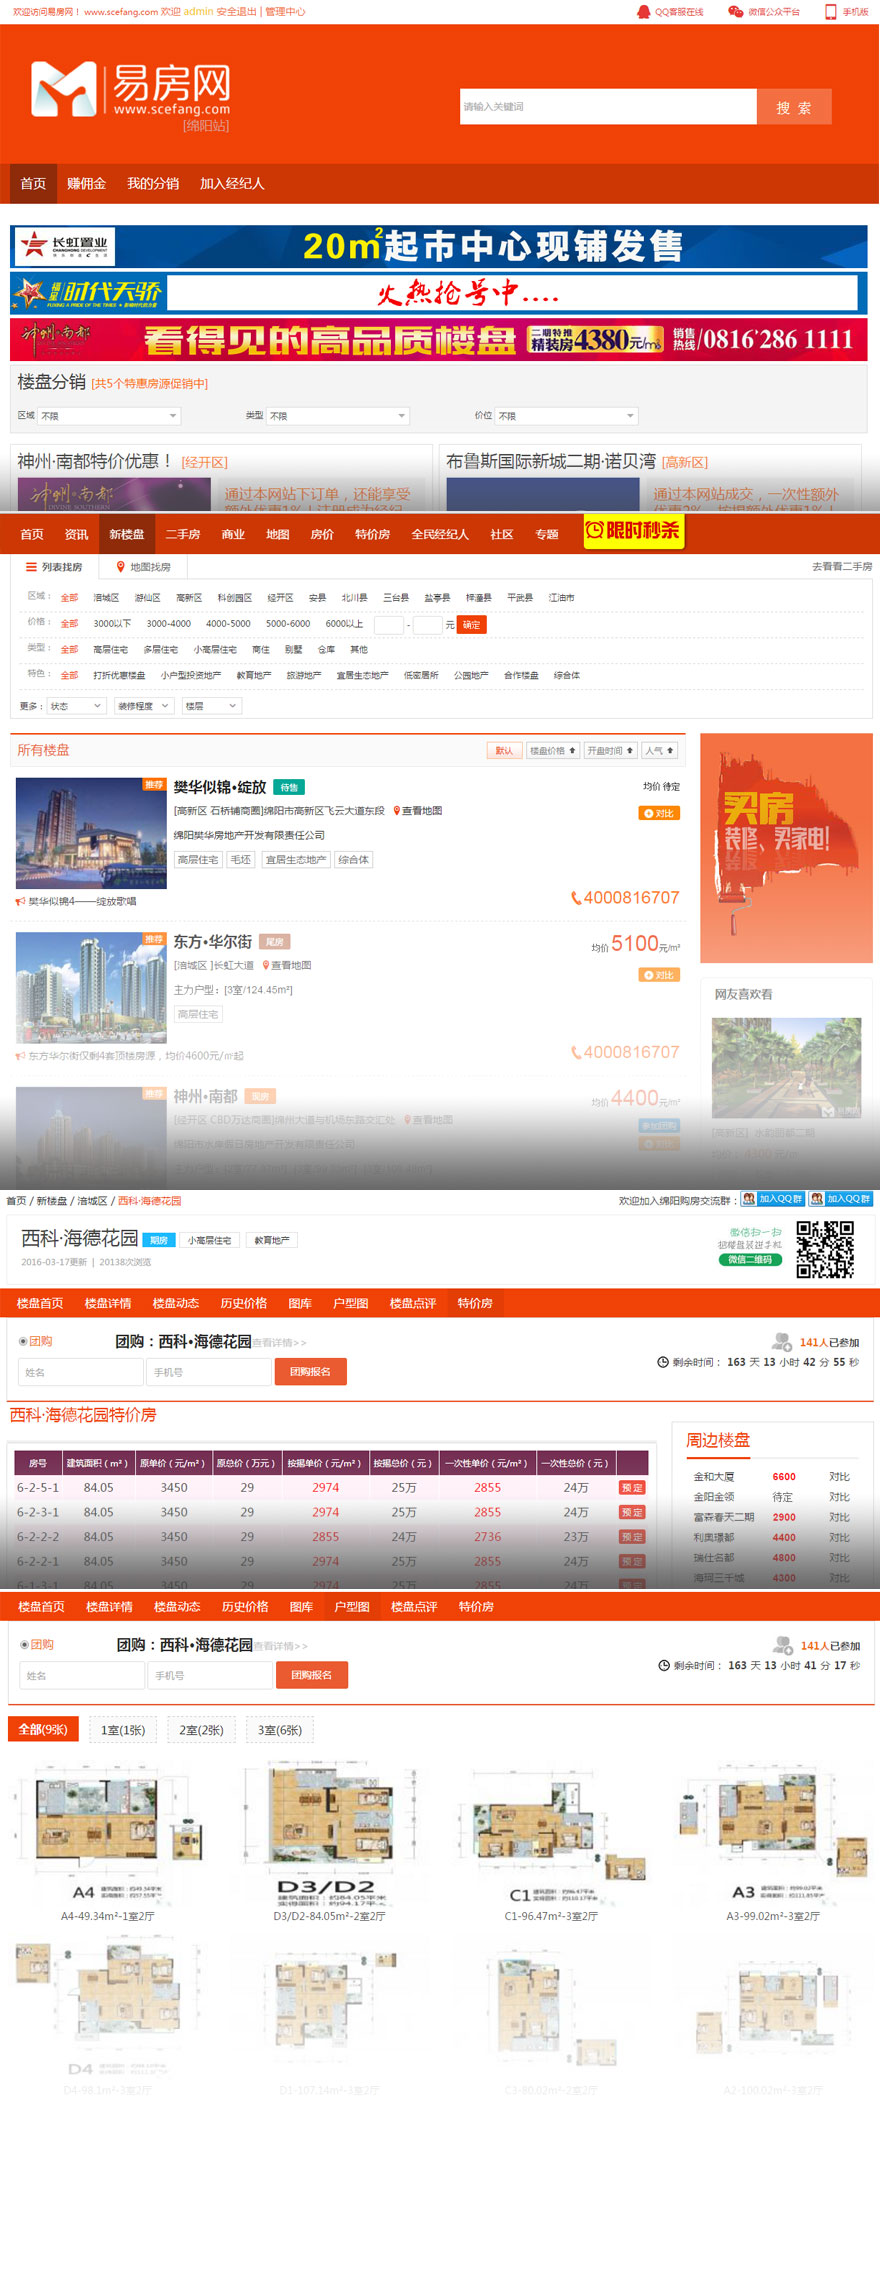Open the 我的分销 nav tab

(153, 184)
